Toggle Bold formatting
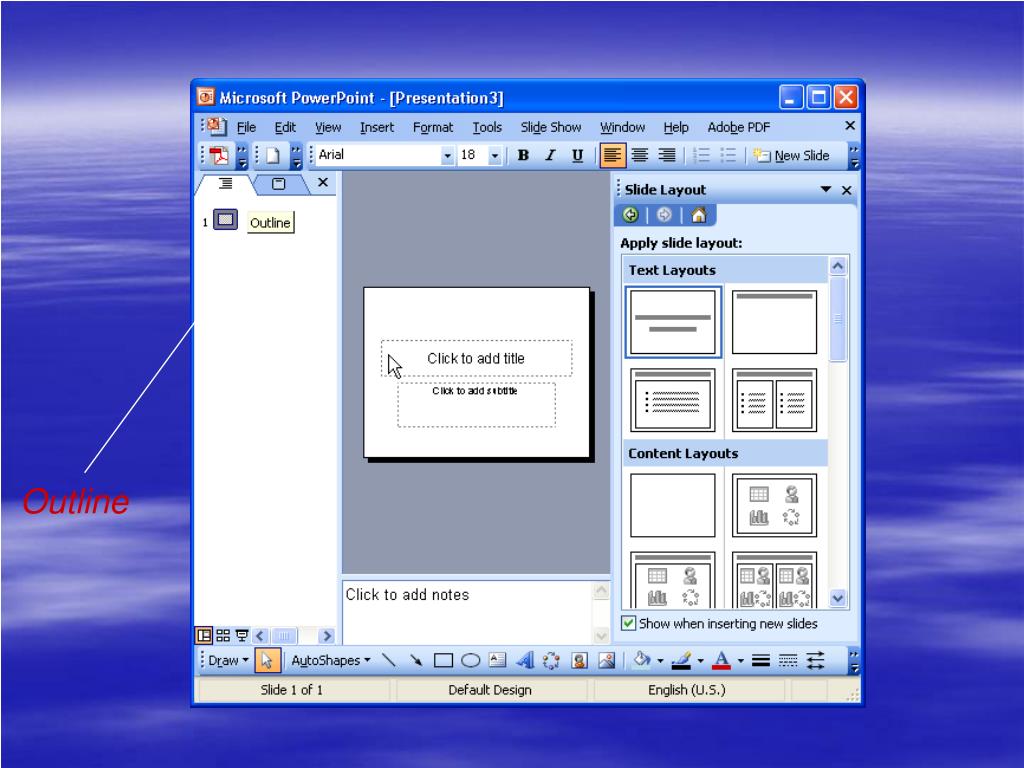The height and width of the screenshot is (768, 1024). [522, 155]
